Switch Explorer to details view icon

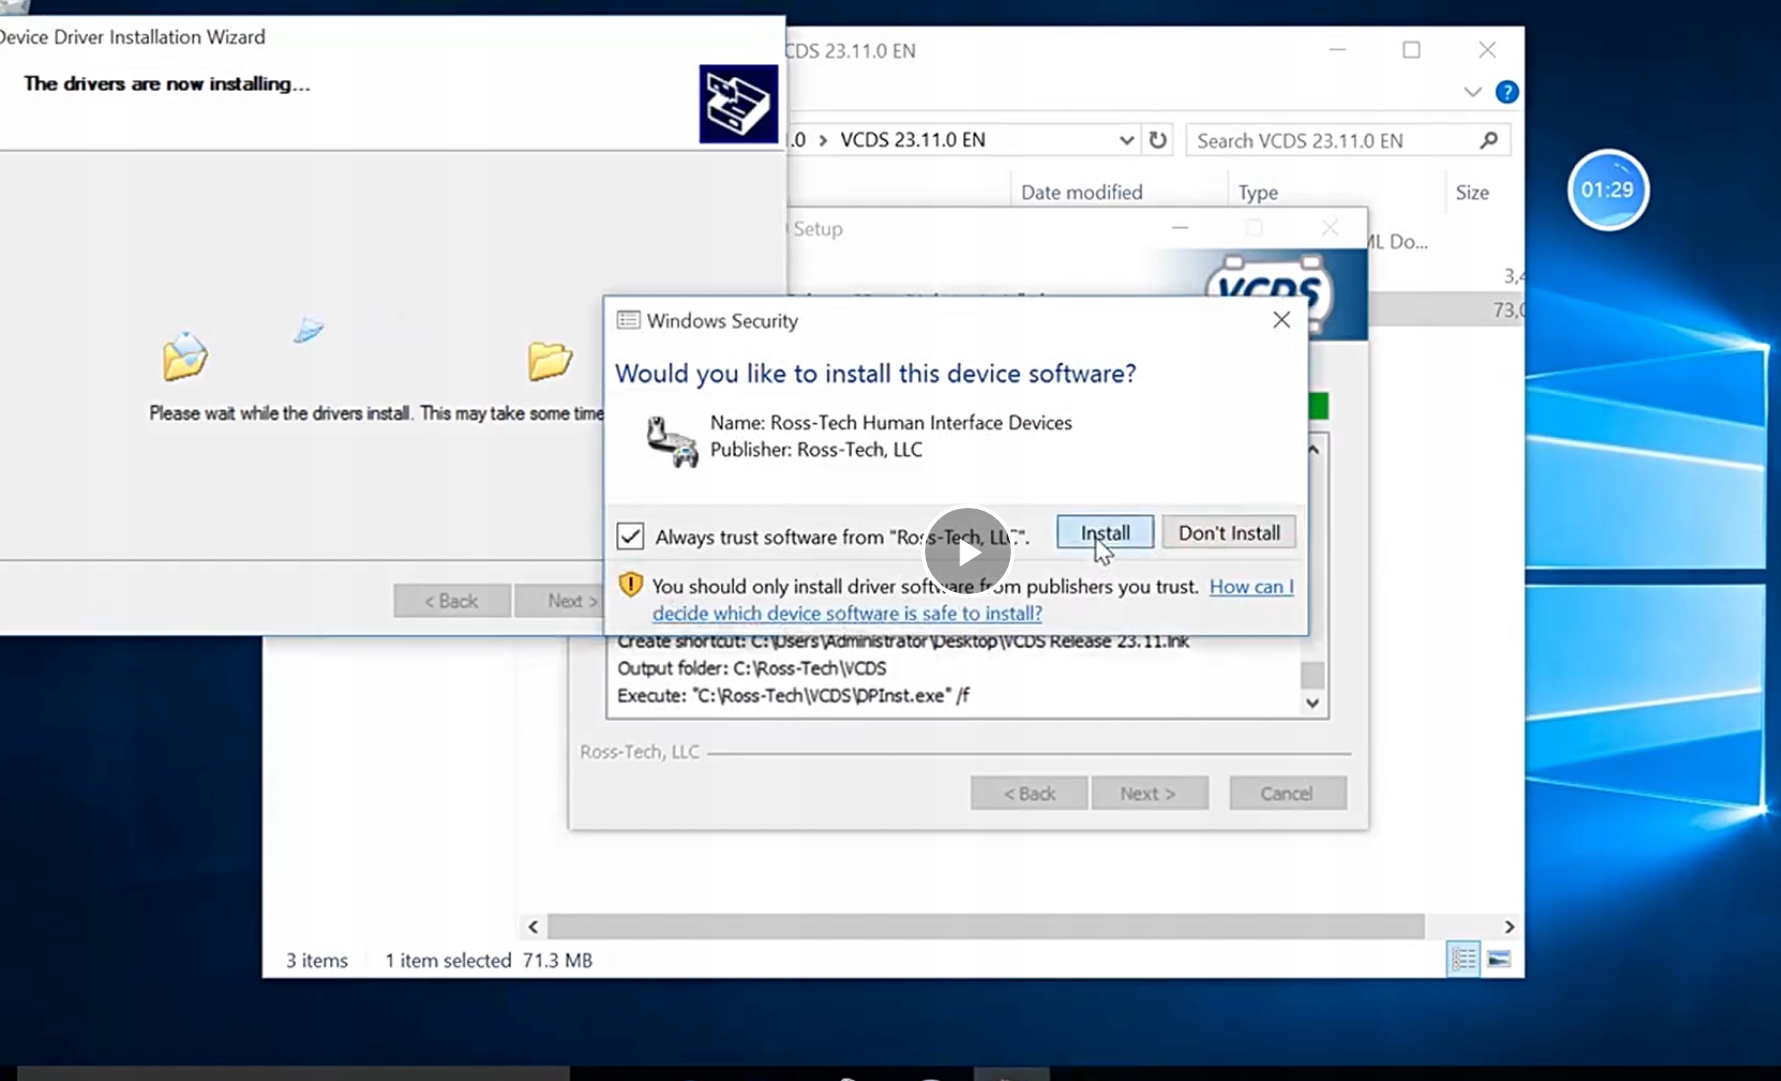(1464, 960)
